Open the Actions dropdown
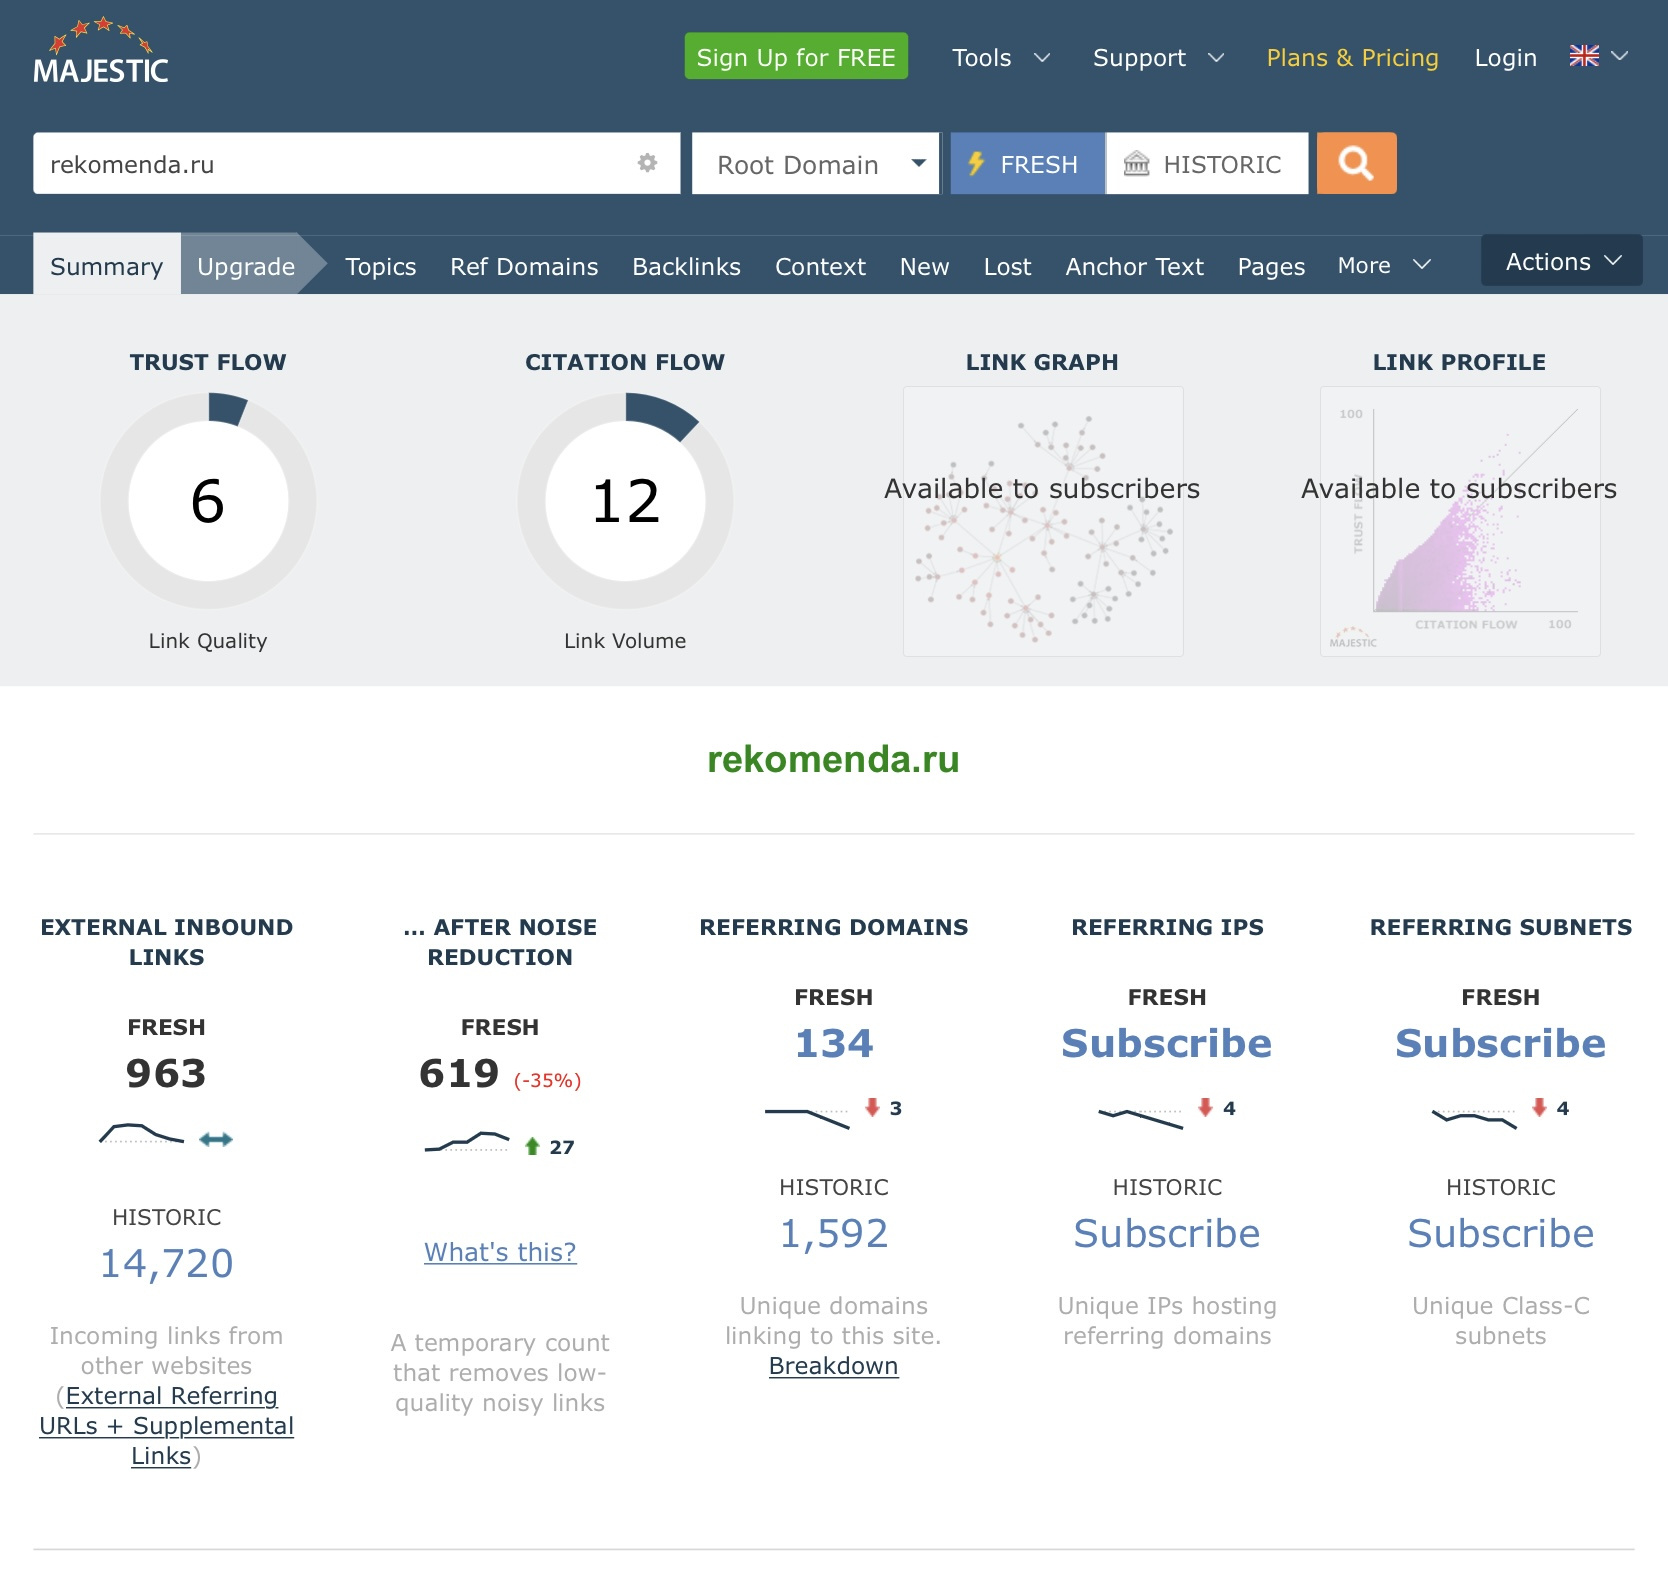 pyautogui.click(x=1562, y=261)
